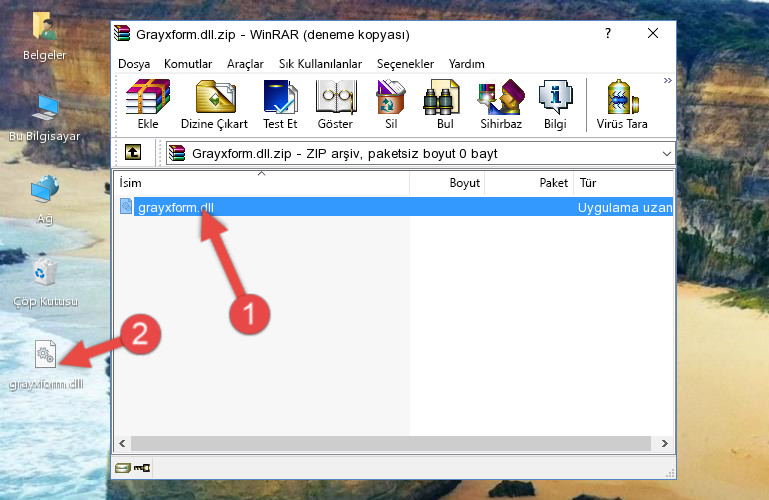Open the Komutlar menu
This screenshot has height=500, width=769.
click(x=188, y=64)
